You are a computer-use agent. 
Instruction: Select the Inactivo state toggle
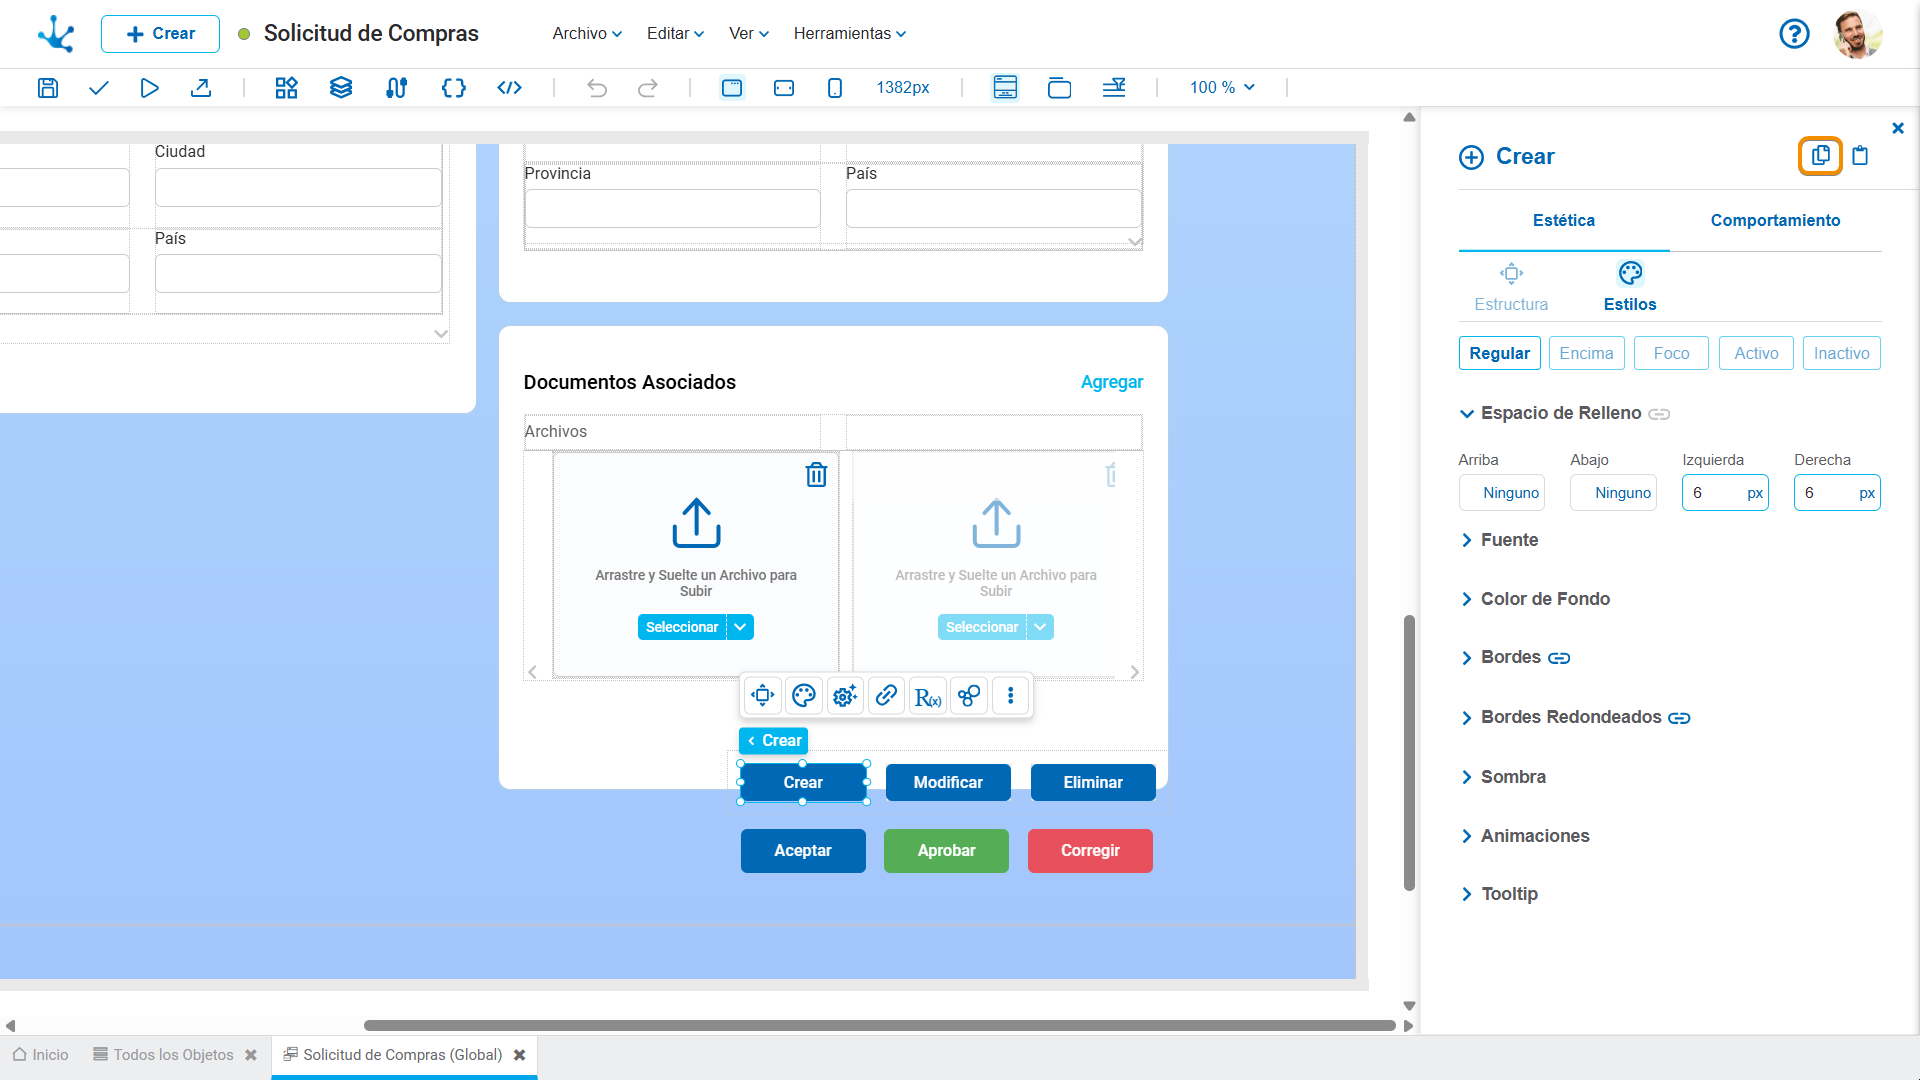(1841, 353)
